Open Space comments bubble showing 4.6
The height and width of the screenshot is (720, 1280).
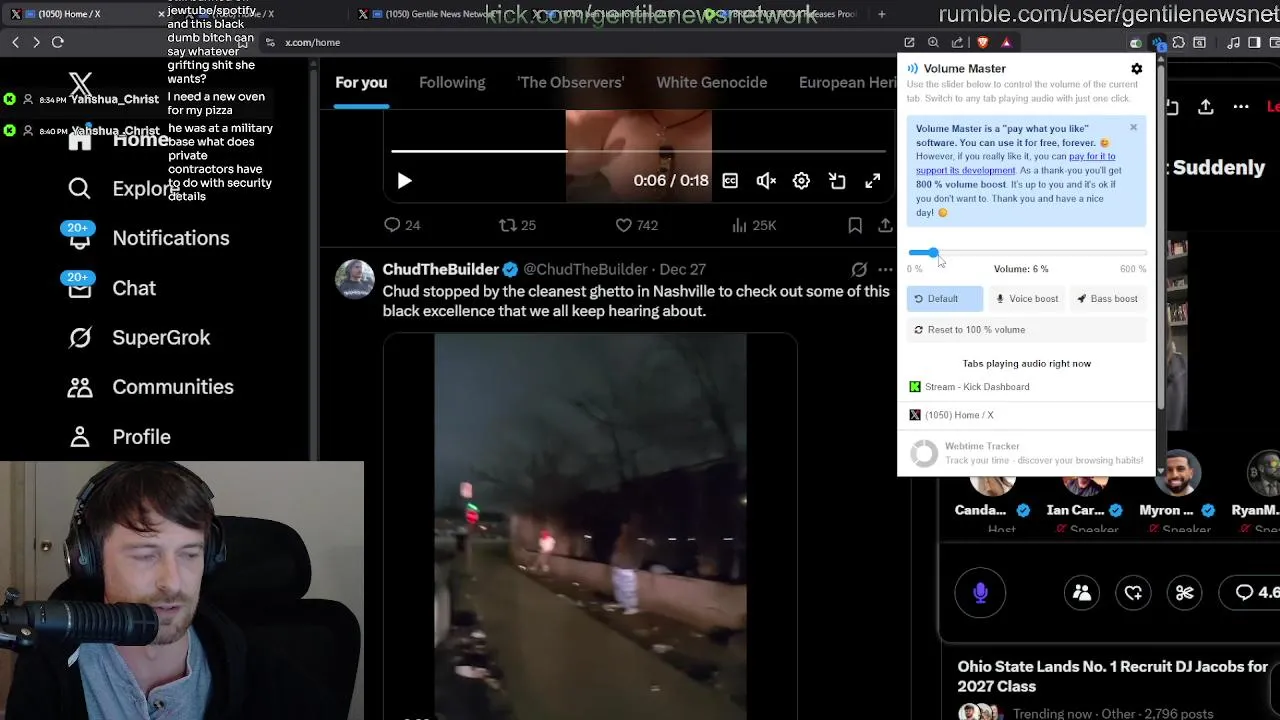pyautogui.click(x=1257, y=593)
